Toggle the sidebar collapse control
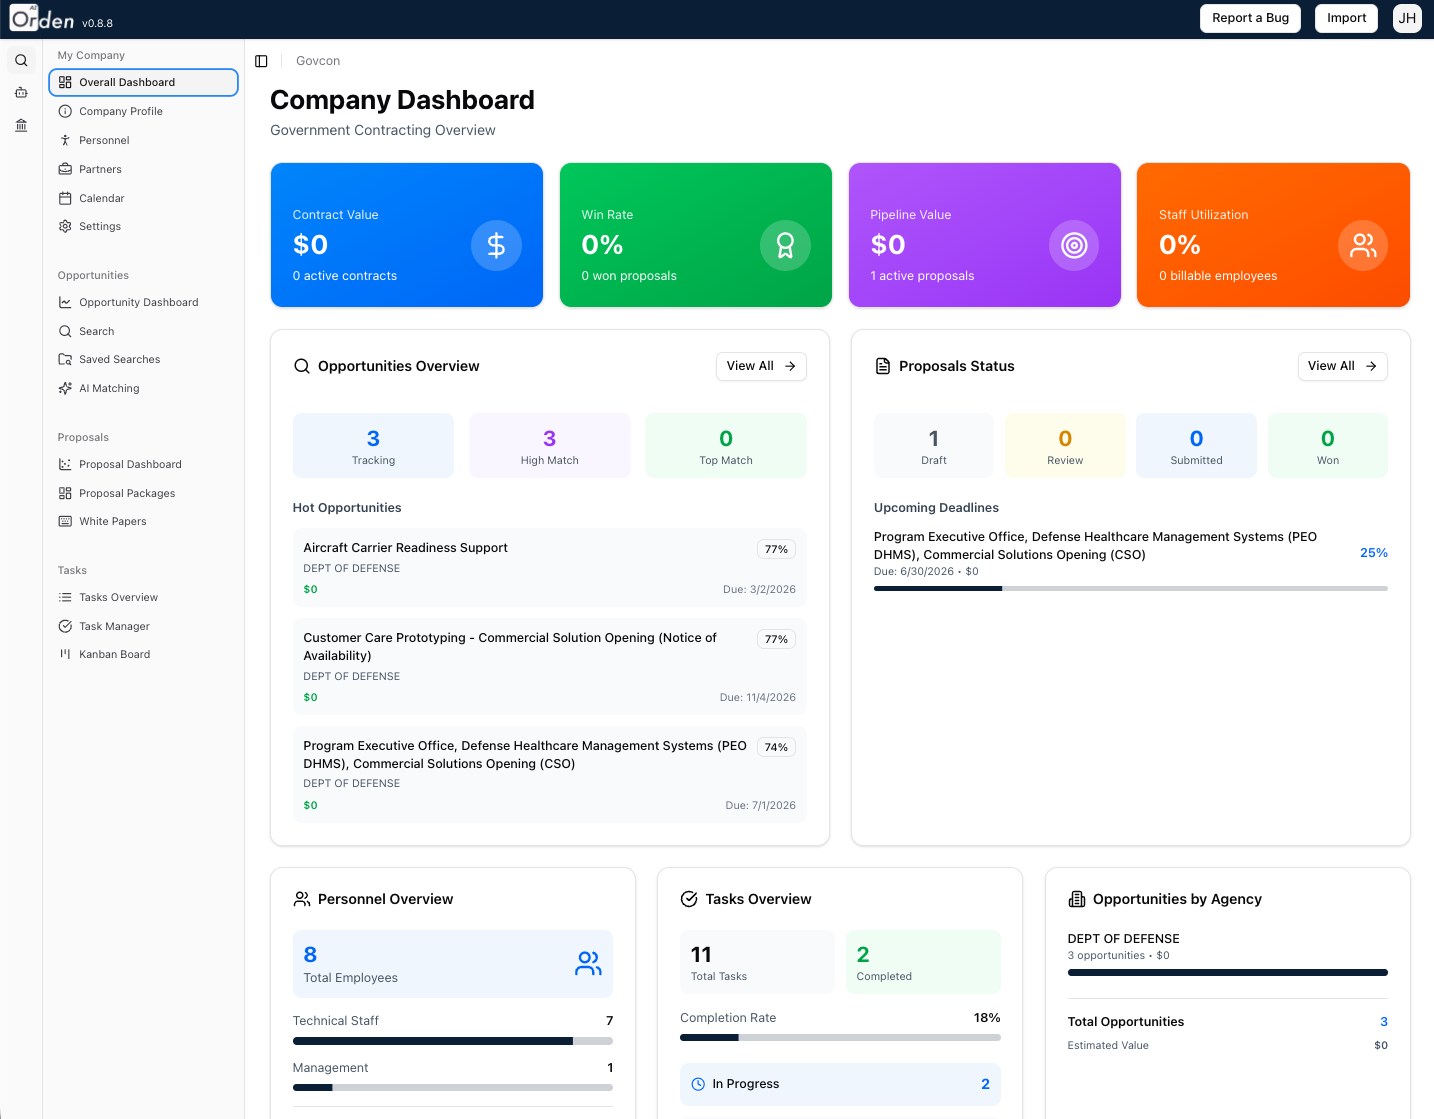The width and height of the screenshot is (1434, 1119). [x=261, y=61]
